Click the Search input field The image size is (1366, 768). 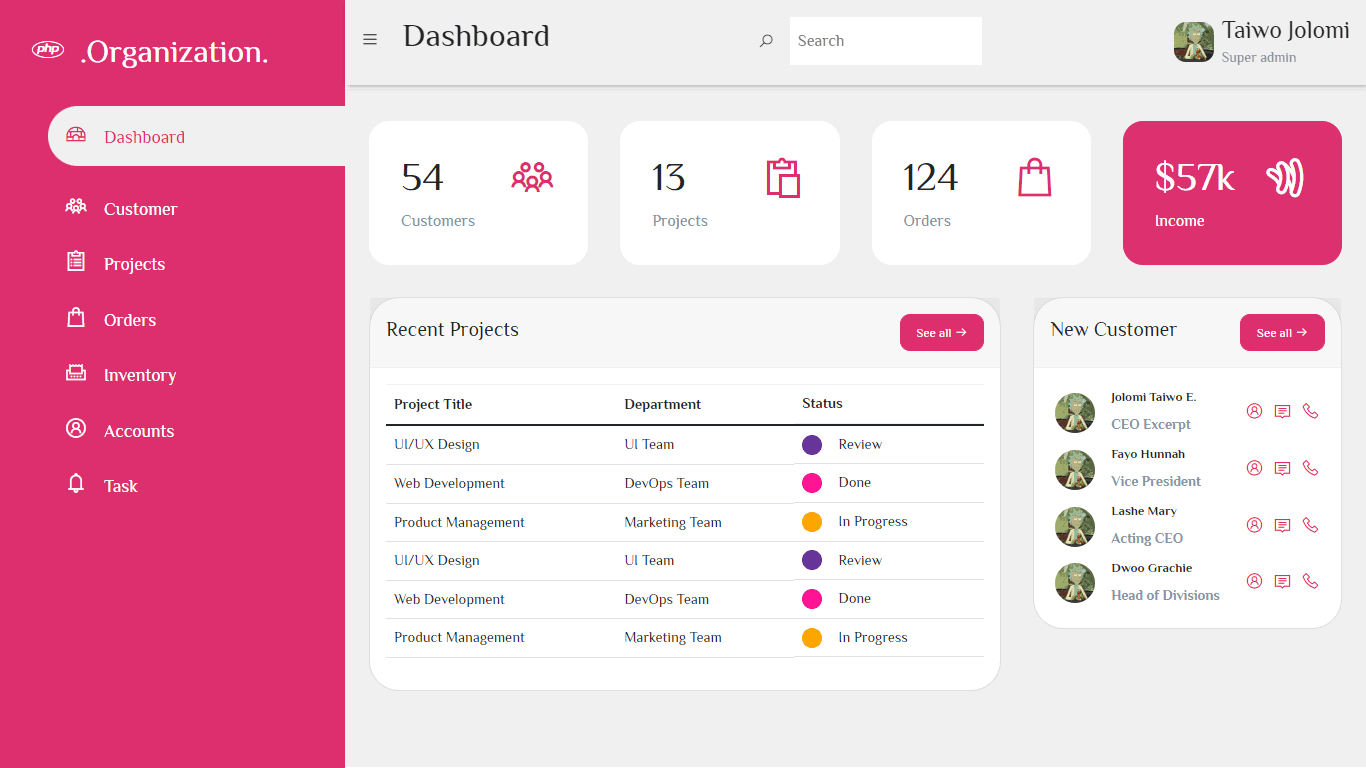[x=886, y=41]
